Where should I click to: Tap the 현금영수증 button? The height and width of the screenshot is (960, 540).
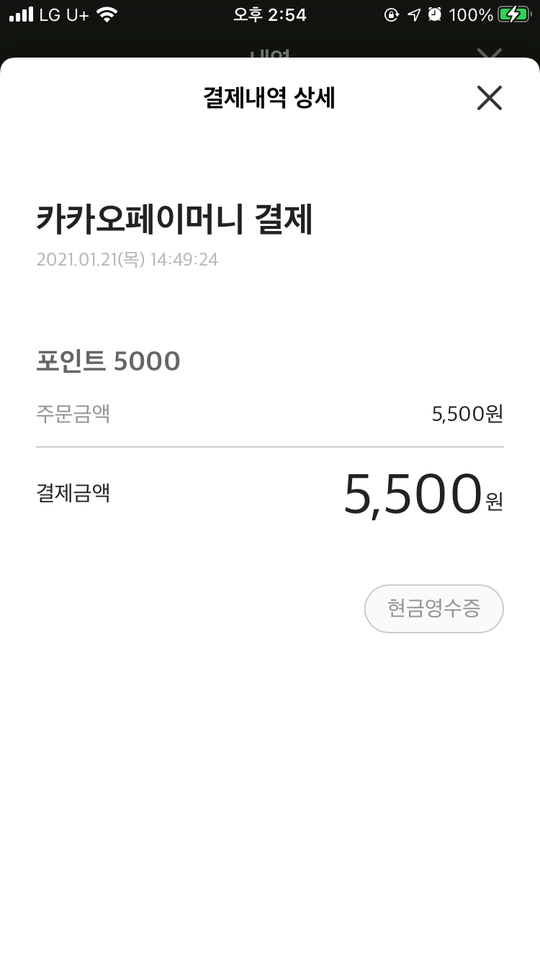point(434,609)
